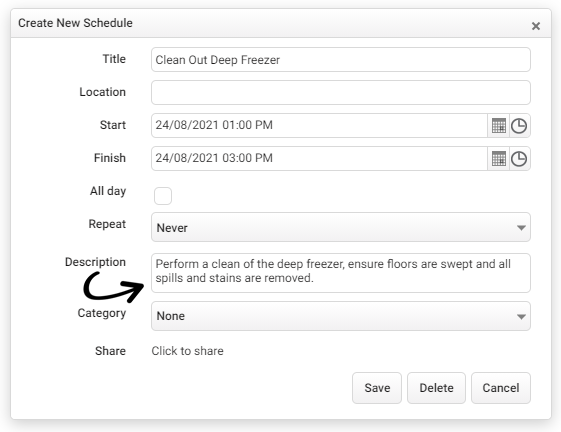
Task: Click the 'Location' field label
Action: (x=103, y=92)
